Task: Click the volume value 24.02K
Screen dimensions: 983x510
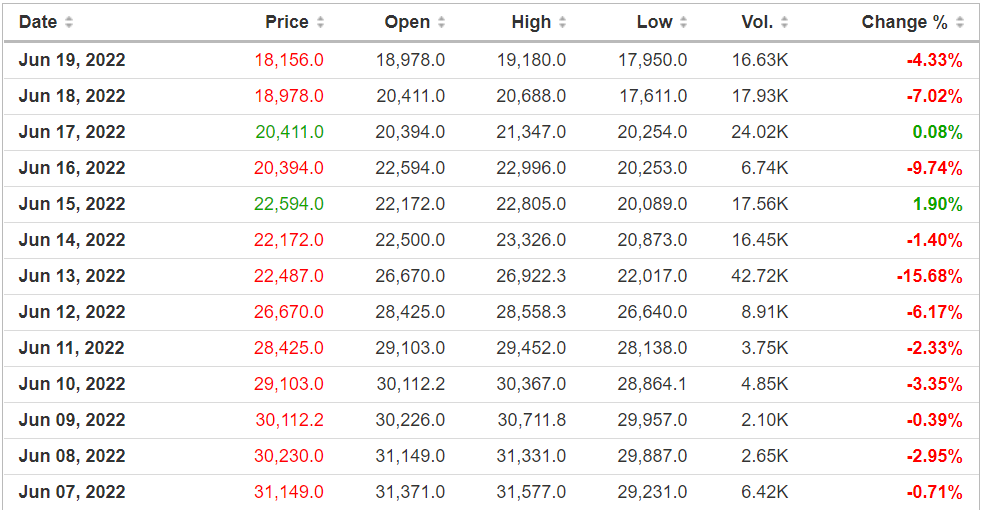Action: tap(760, 132)
